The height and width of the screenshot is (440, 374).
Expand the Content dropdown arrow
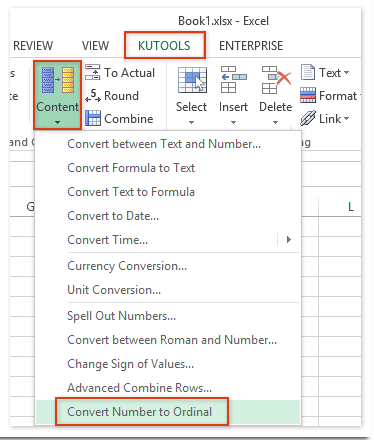(x=58, y=122)
